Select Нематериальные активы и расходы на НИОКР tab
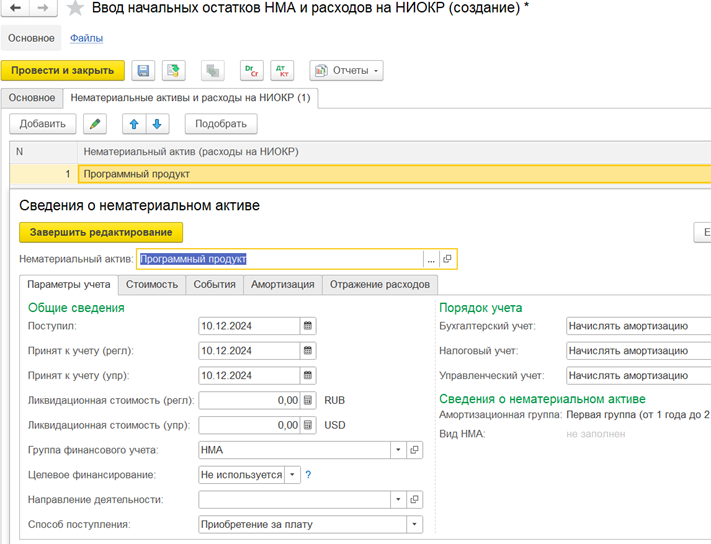711x544 pixels. tap(190, 98)
